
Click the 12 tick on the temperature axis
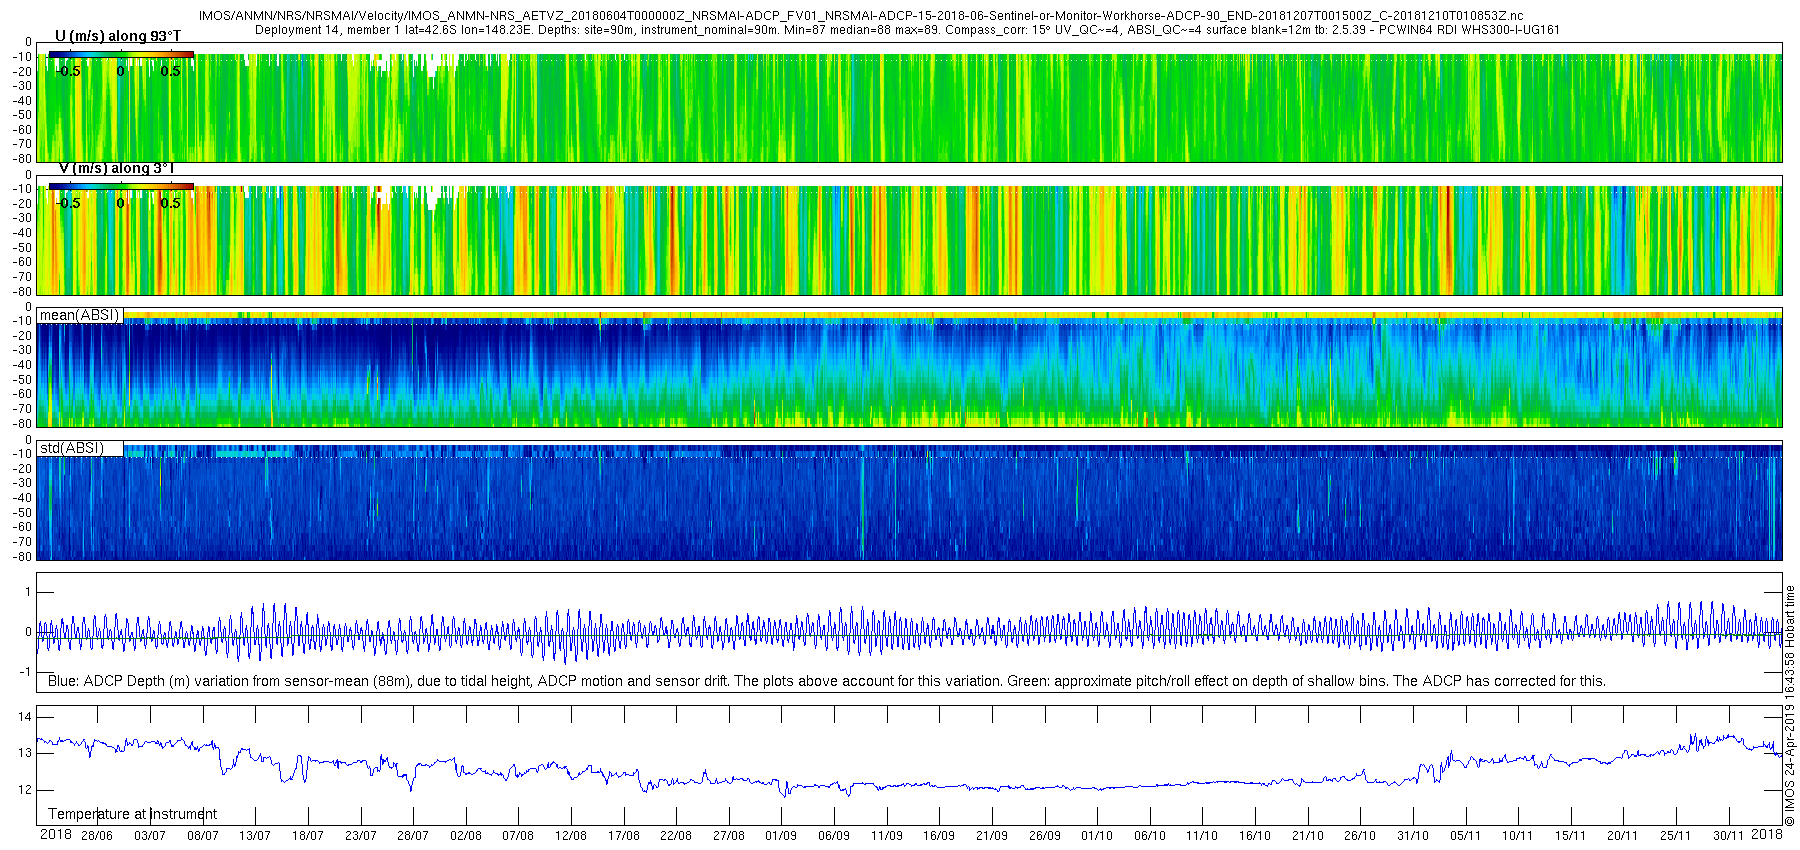(x=25, y=790)
